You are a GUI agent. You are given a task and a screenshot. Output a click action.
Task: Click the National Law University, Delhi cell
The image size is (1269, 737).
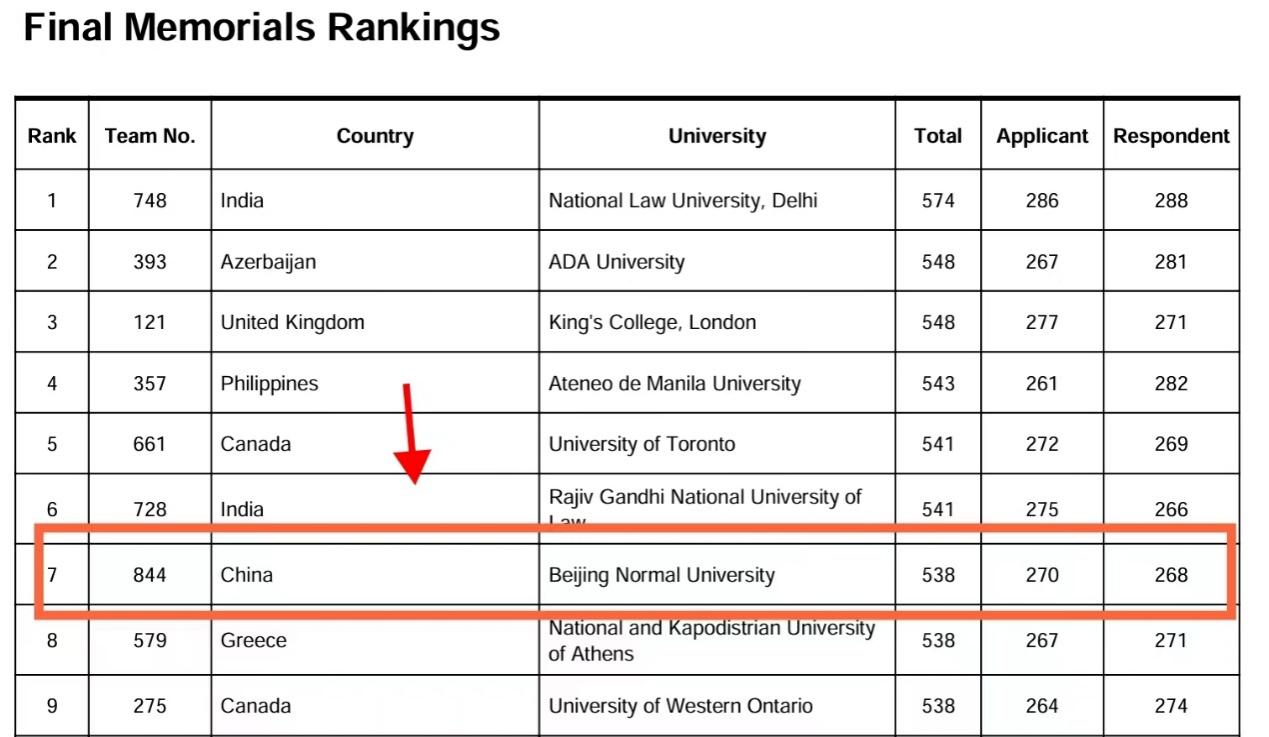(683, 201)
